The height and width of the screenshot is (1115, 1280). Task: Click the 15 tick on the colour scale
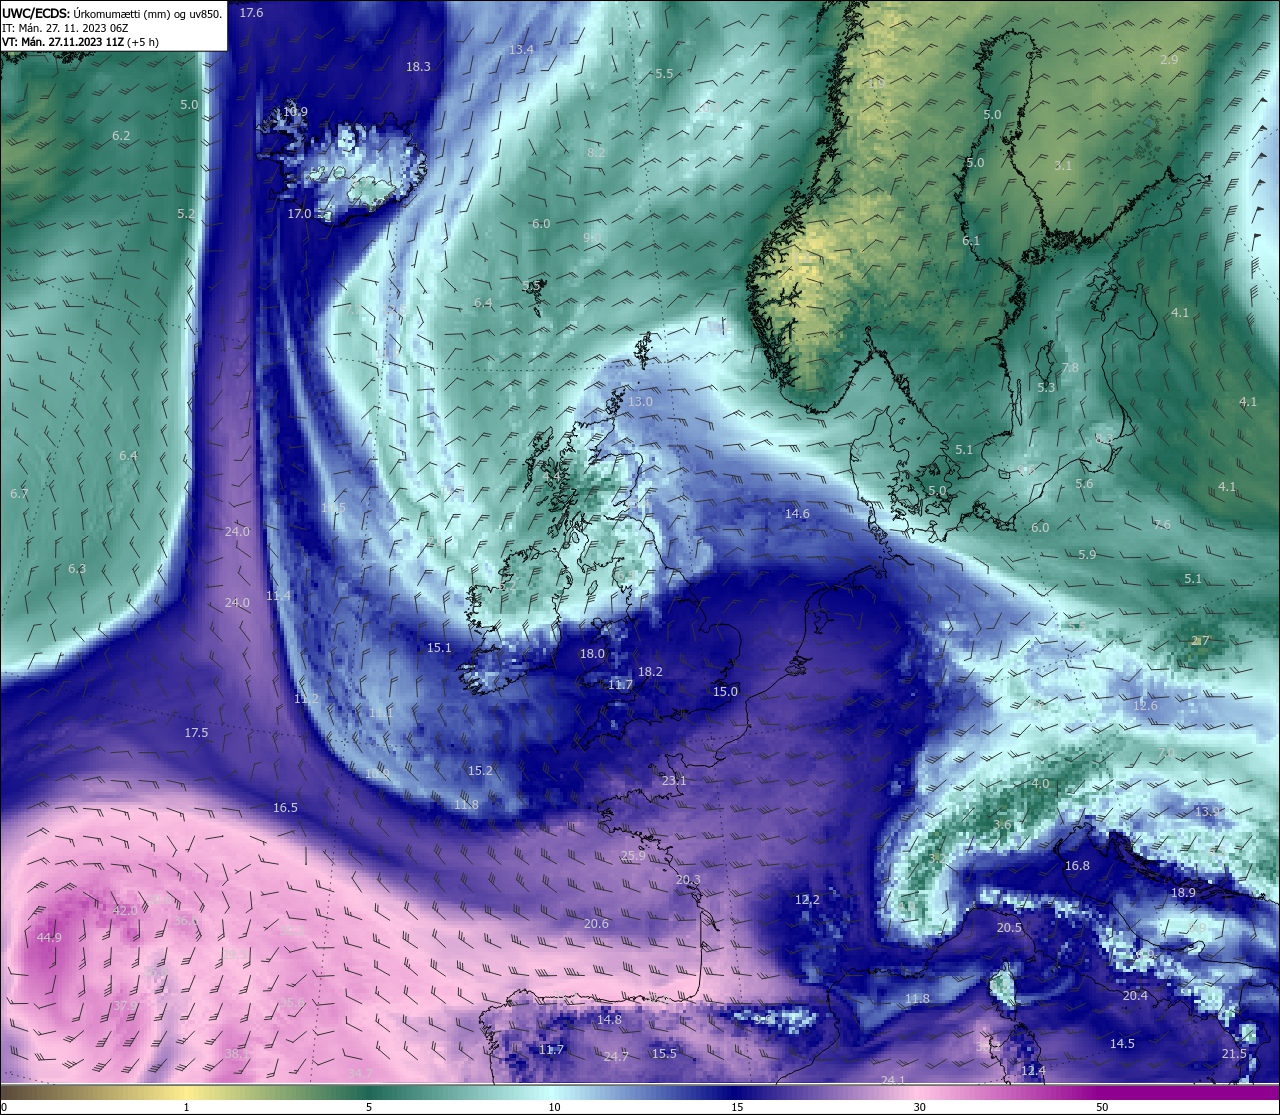[737, 1107]
